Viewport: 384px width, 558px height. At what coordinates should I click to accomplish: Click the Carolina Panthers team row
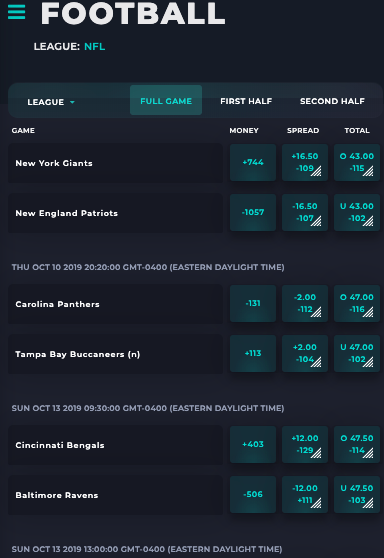115,304
